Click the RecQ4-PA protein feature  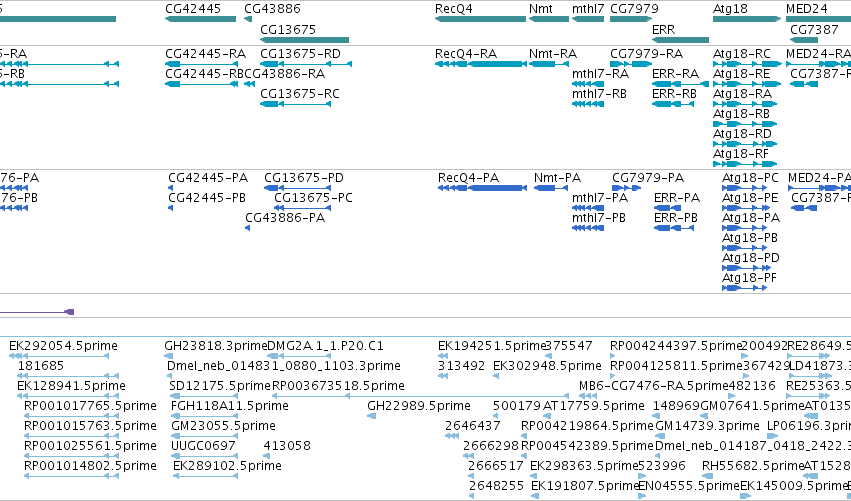click(x=482, y=188)
